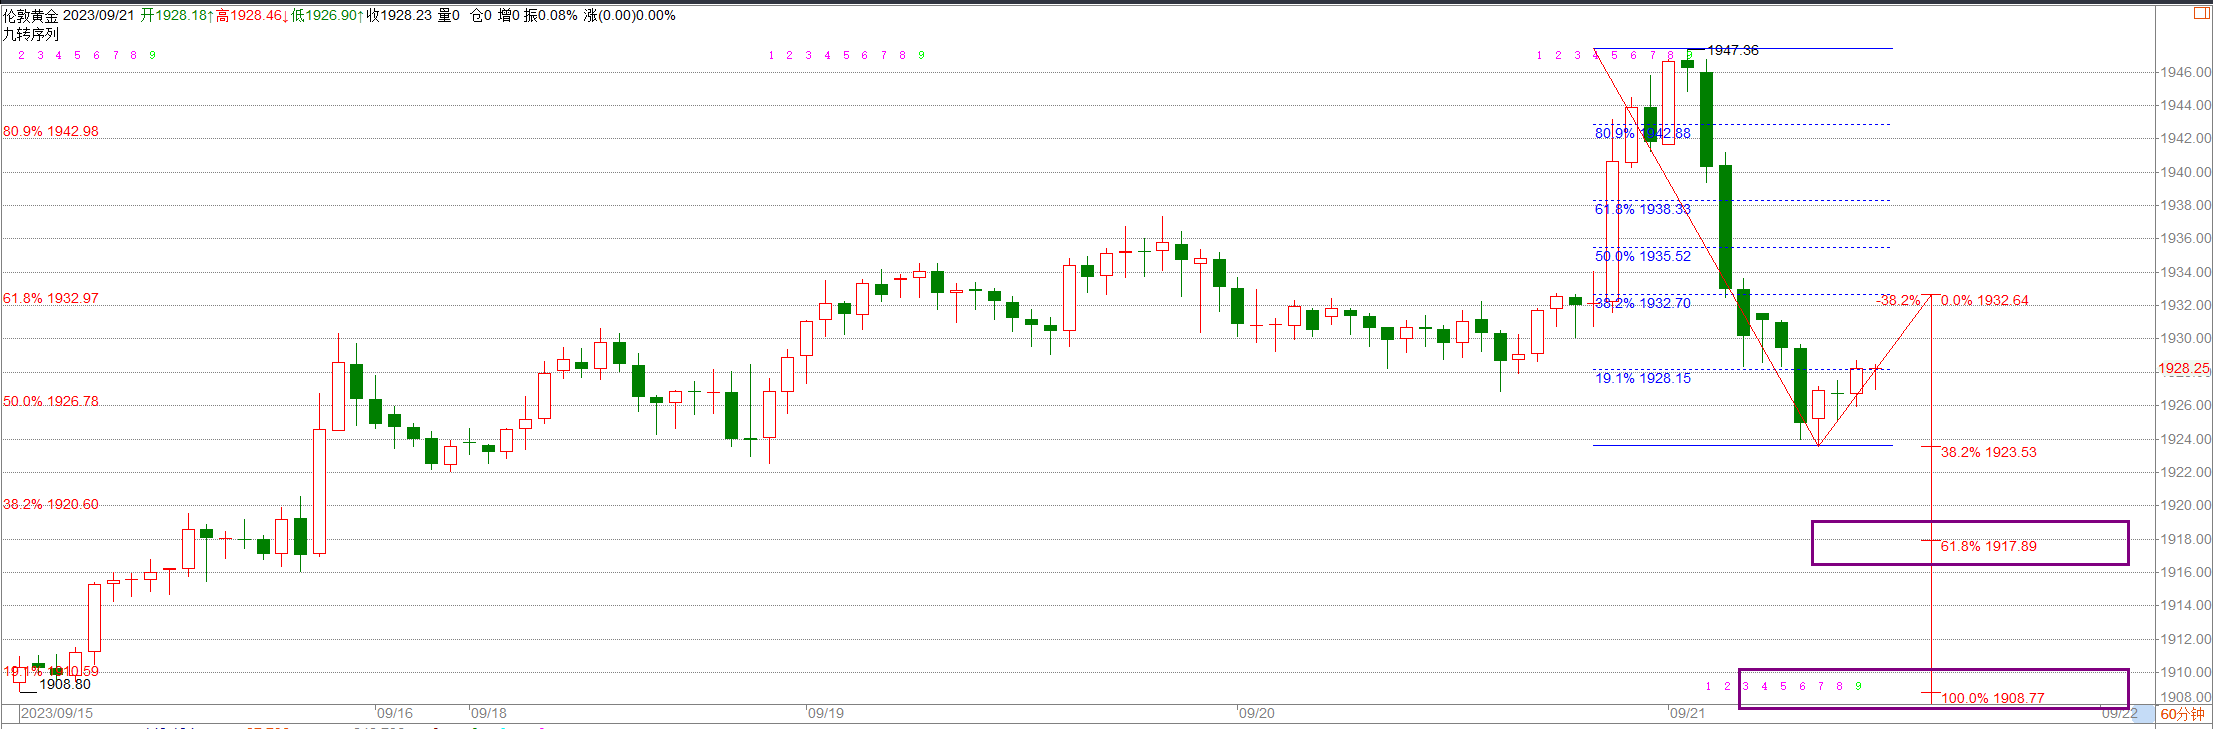2213x729 pixels.
Task: Click the blue 61.8% 1938.33 Fibonacci label
Action: [1642, 209]
